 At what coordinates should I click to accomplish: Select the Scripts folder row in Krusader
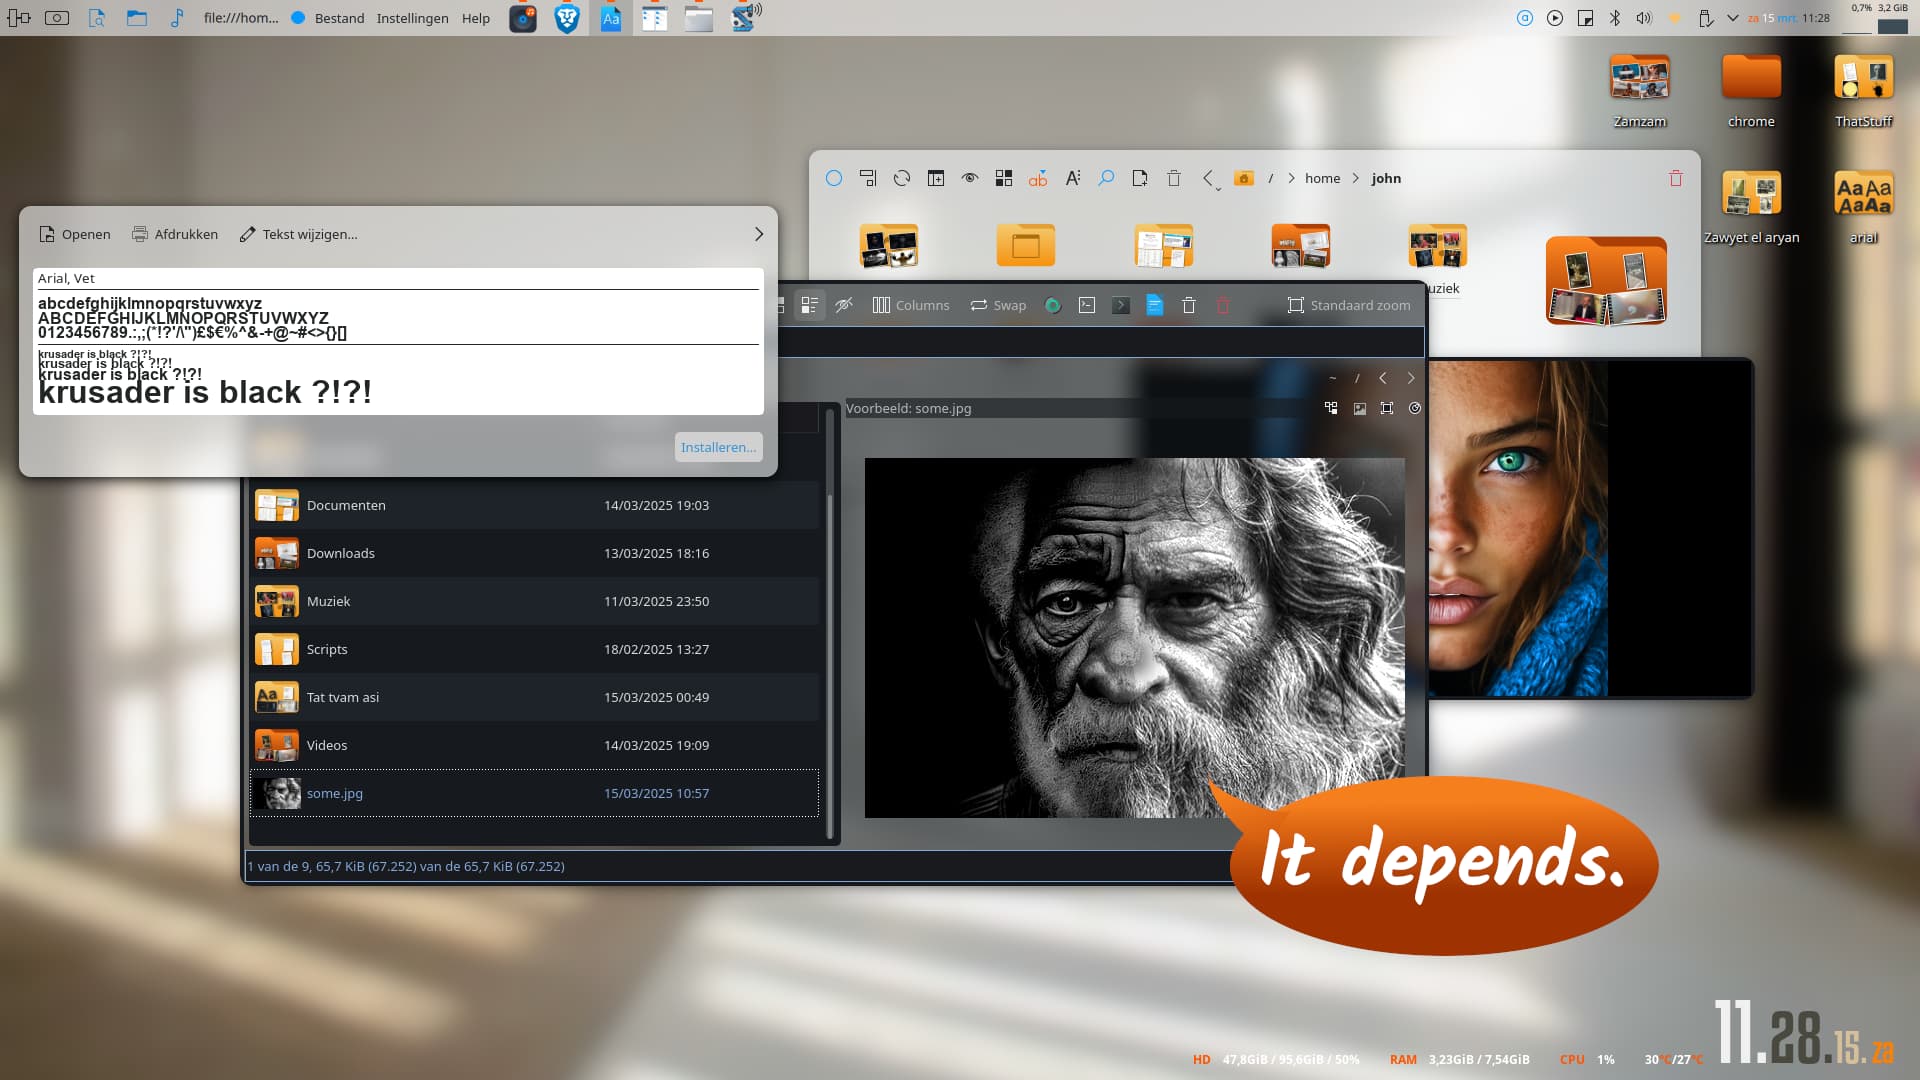coord(534,649)
